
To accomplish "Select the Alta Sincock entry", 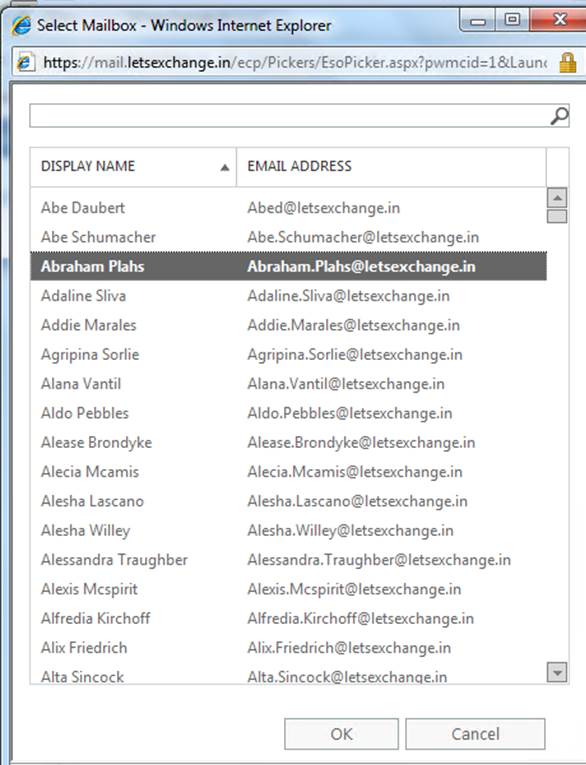I will 288,675.
